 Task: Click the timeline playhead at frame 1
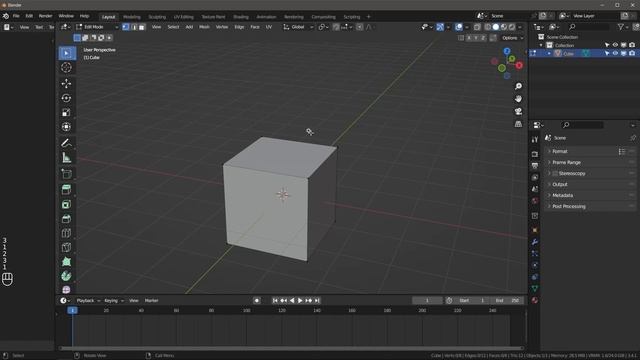[72, 311]
